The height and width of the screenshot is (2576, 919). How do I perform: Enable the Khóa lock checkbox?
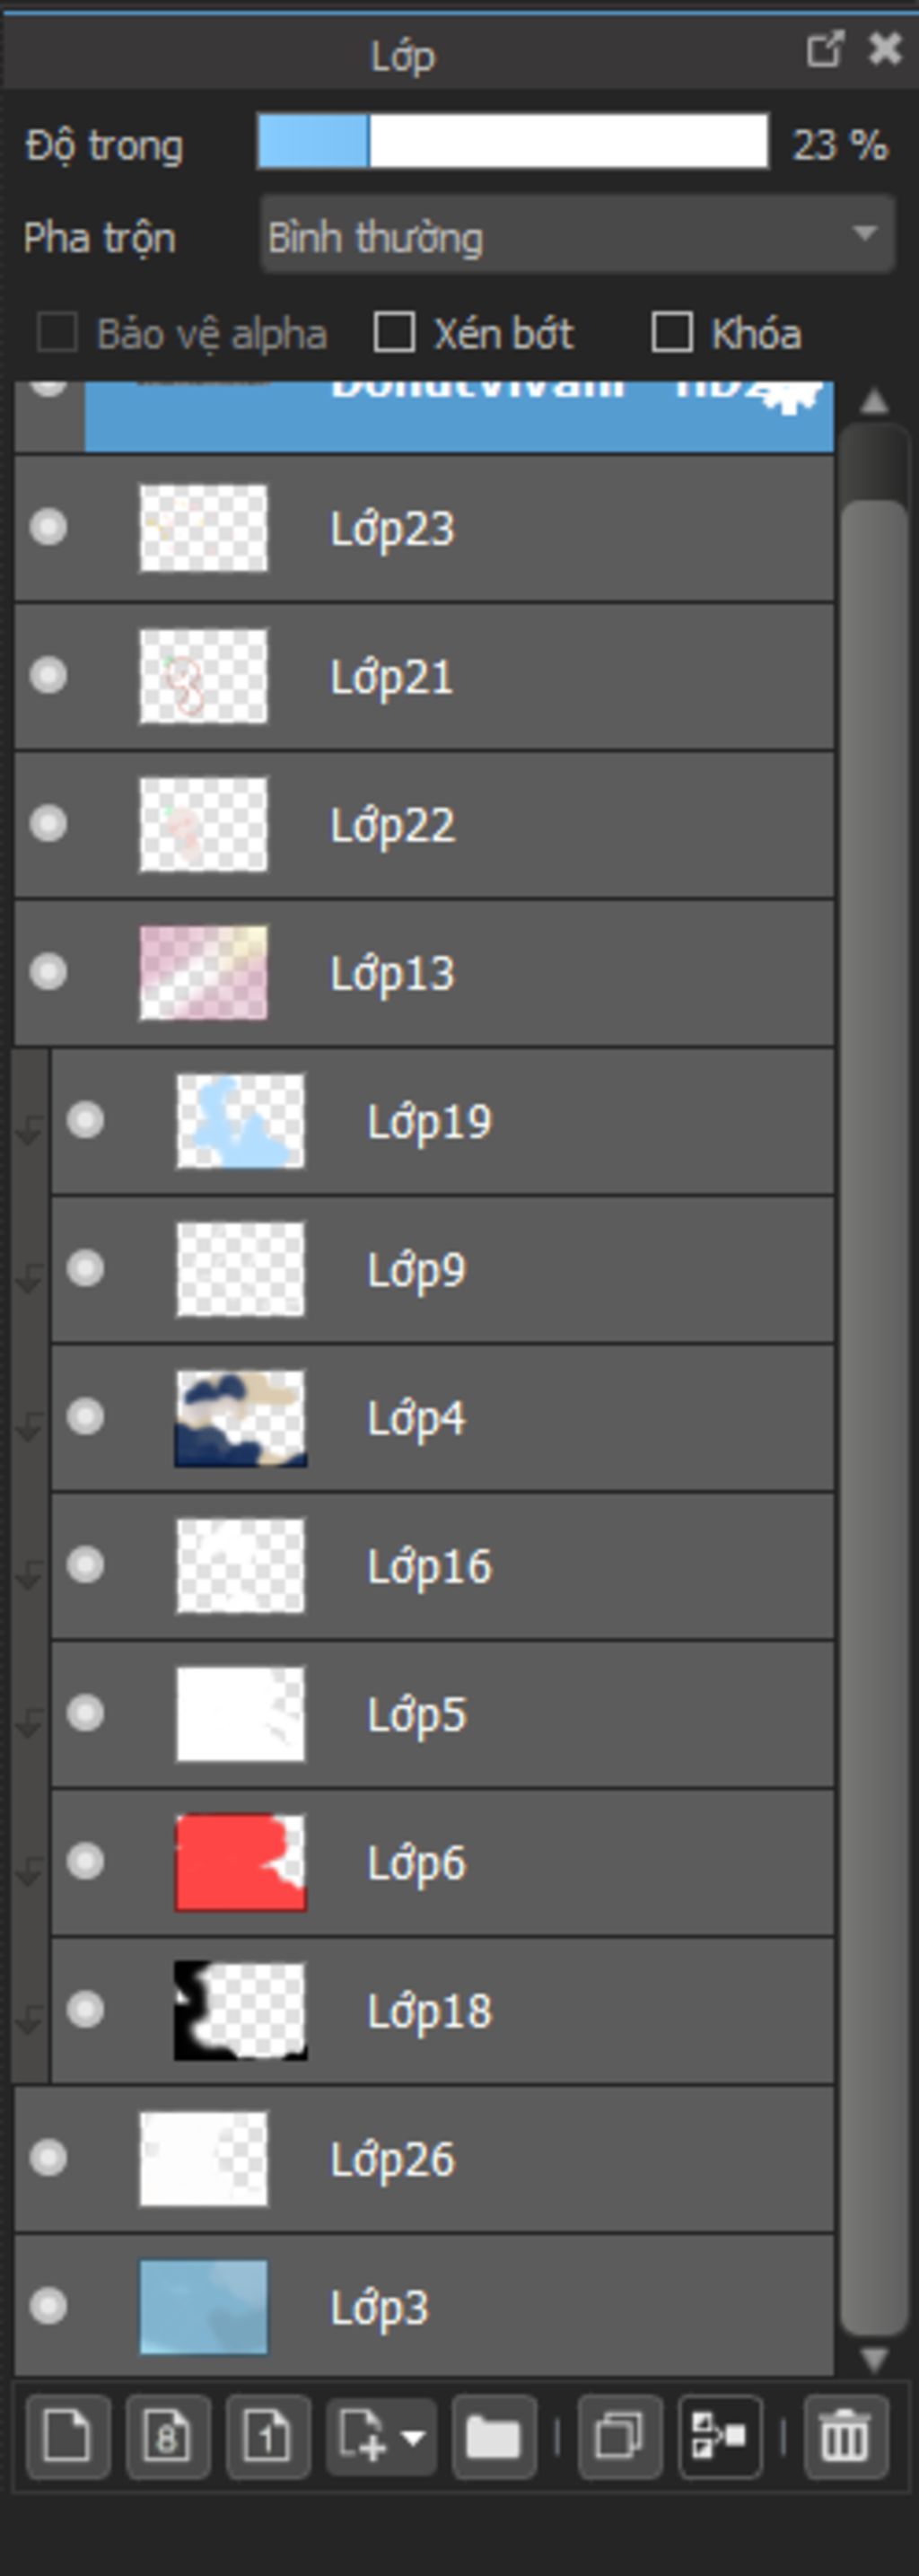[x=671, y=332]
